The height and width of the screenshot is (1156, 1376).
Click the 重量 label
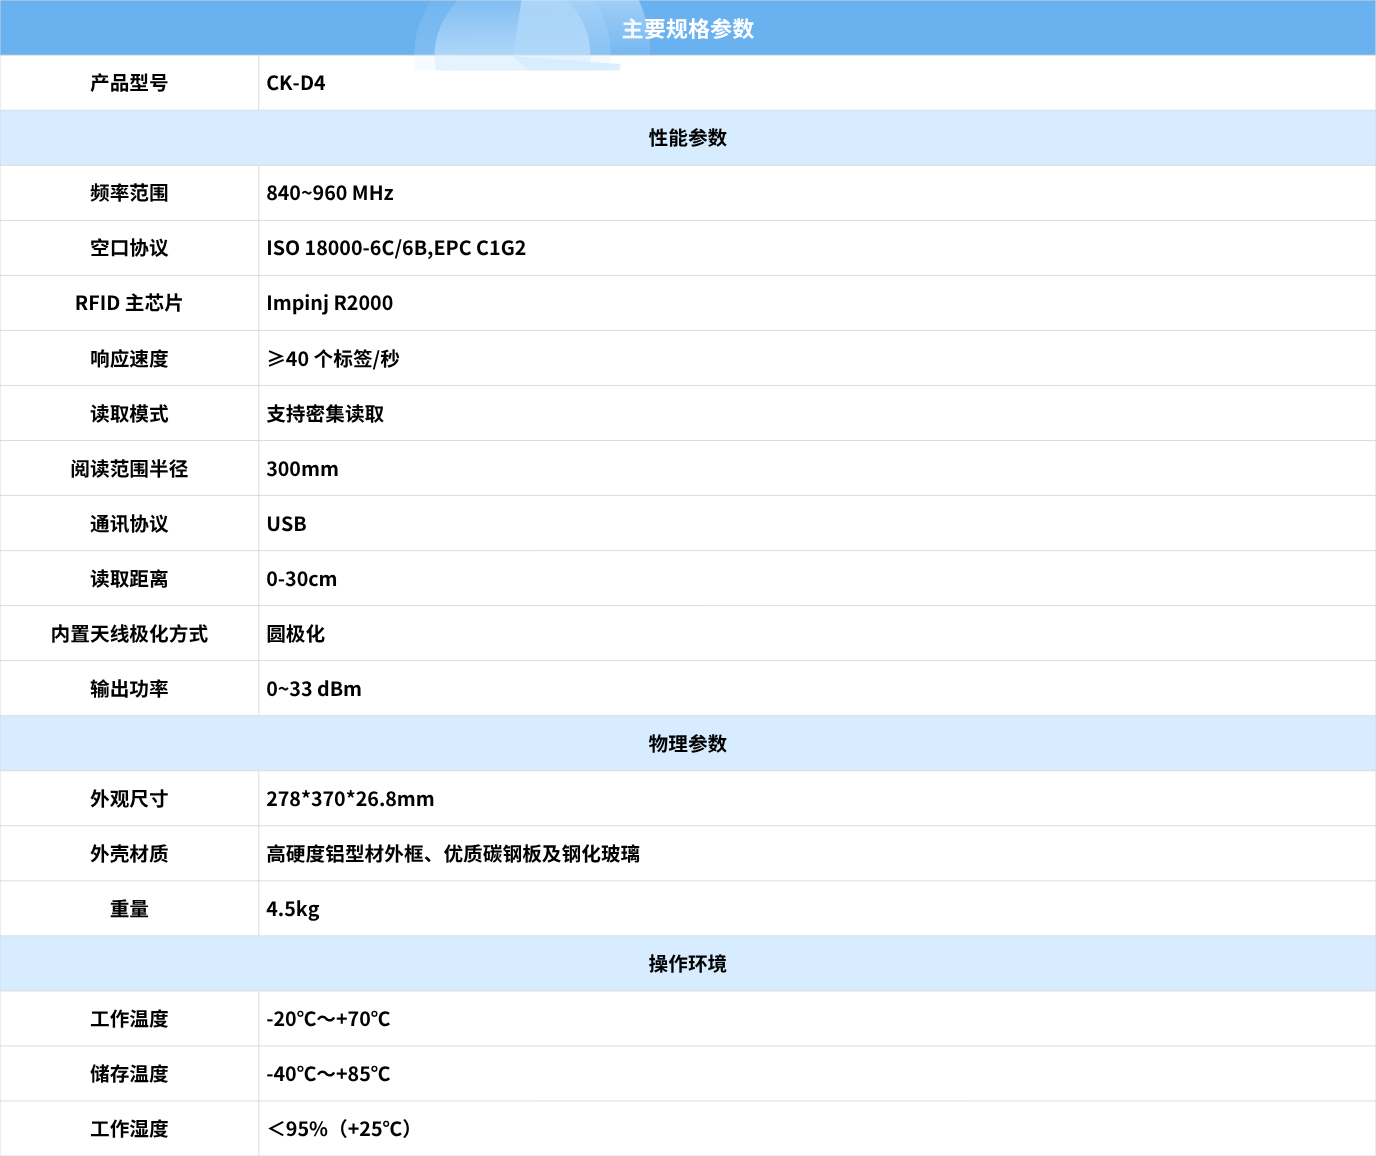point(129,908)
